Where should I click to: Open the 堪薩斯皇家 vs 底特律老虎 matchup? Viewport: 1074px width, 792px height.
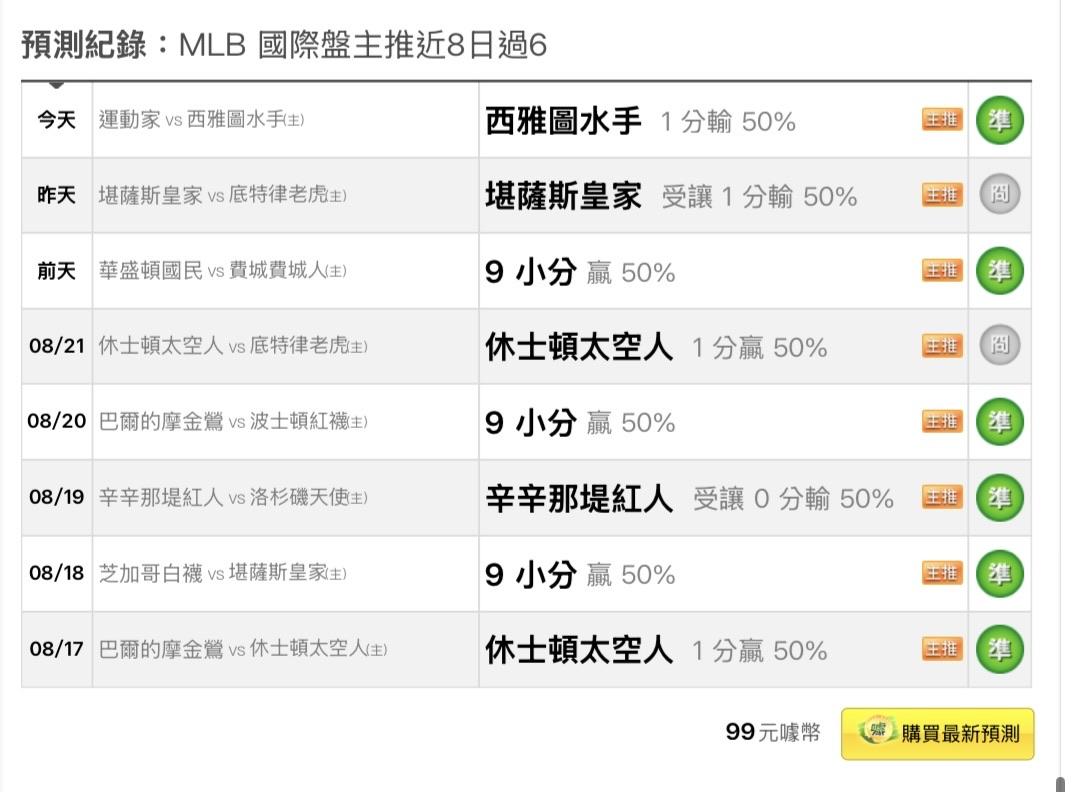click(223, 195)
